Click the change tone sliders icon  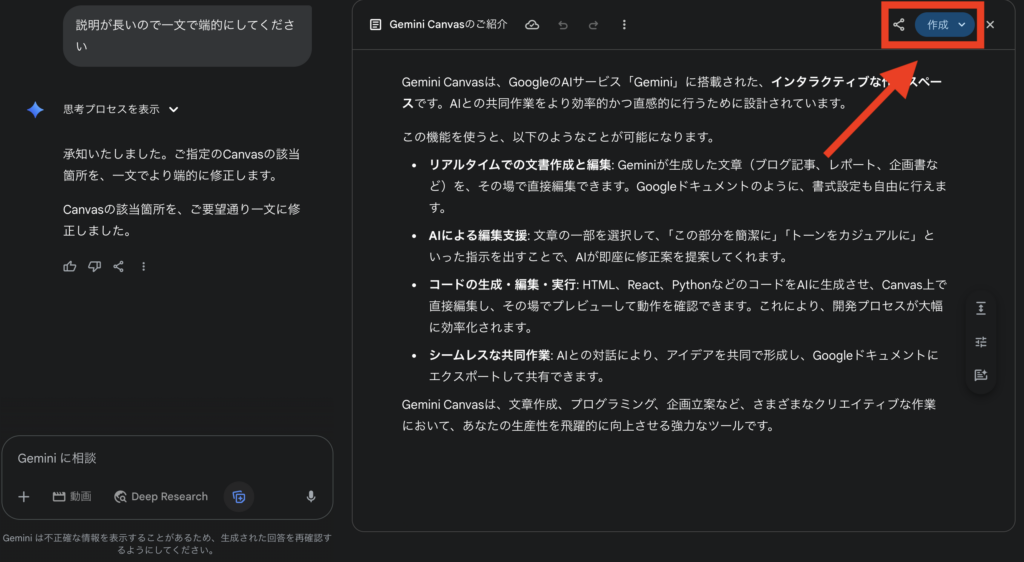click(980, 342)
